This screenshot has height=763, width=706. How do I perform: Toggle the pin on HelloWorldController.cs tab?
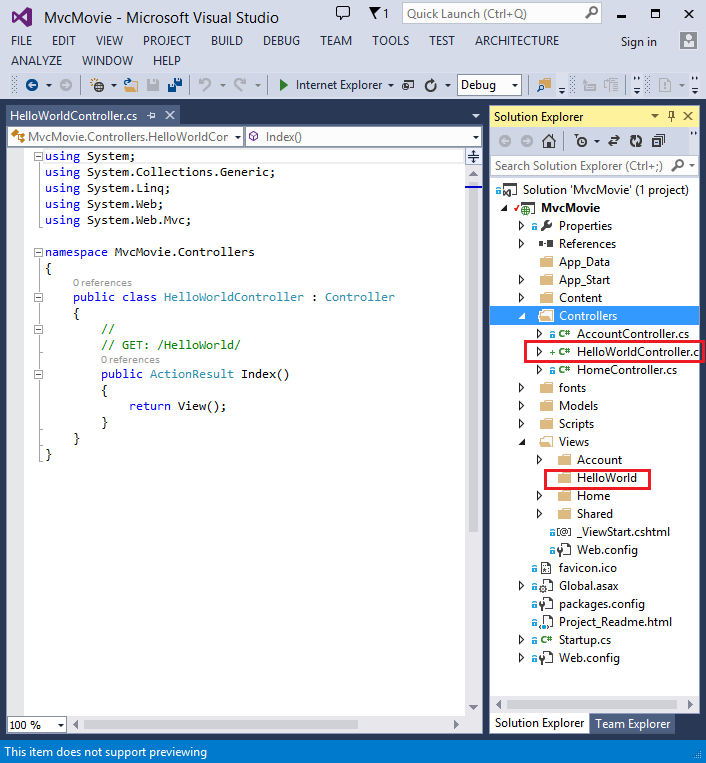click(151, 116)
